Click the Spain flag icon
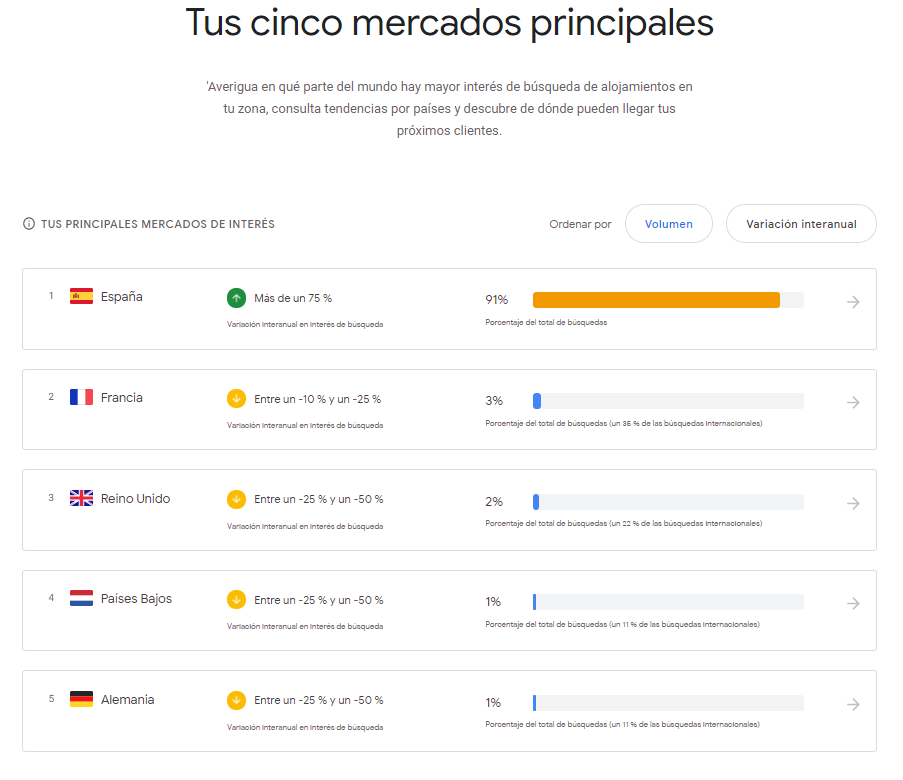The width and height of the screenshot is (903, 780). (81, 297)
